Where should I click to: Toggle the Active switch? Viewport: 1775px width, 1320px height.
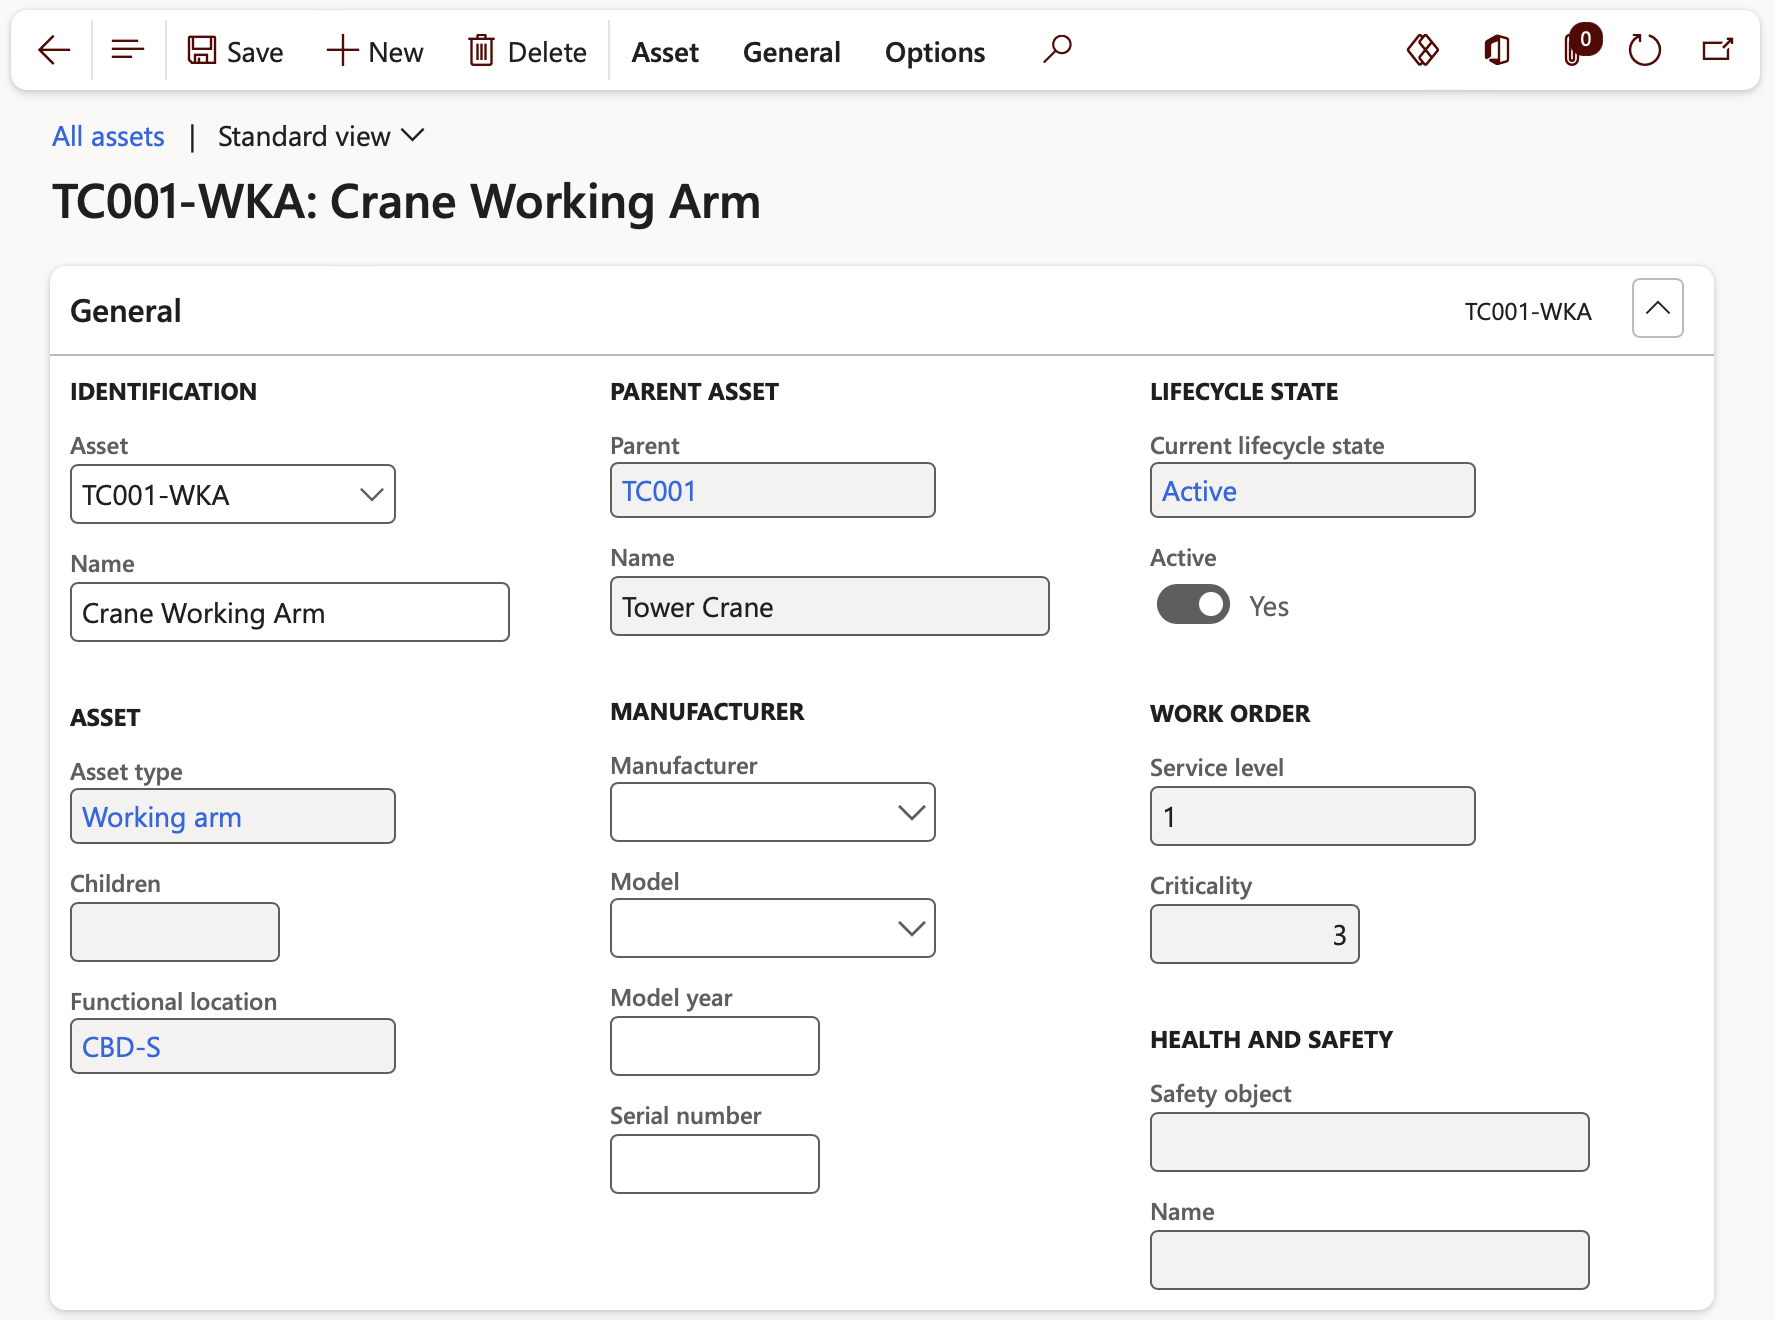pos(1193,604)
